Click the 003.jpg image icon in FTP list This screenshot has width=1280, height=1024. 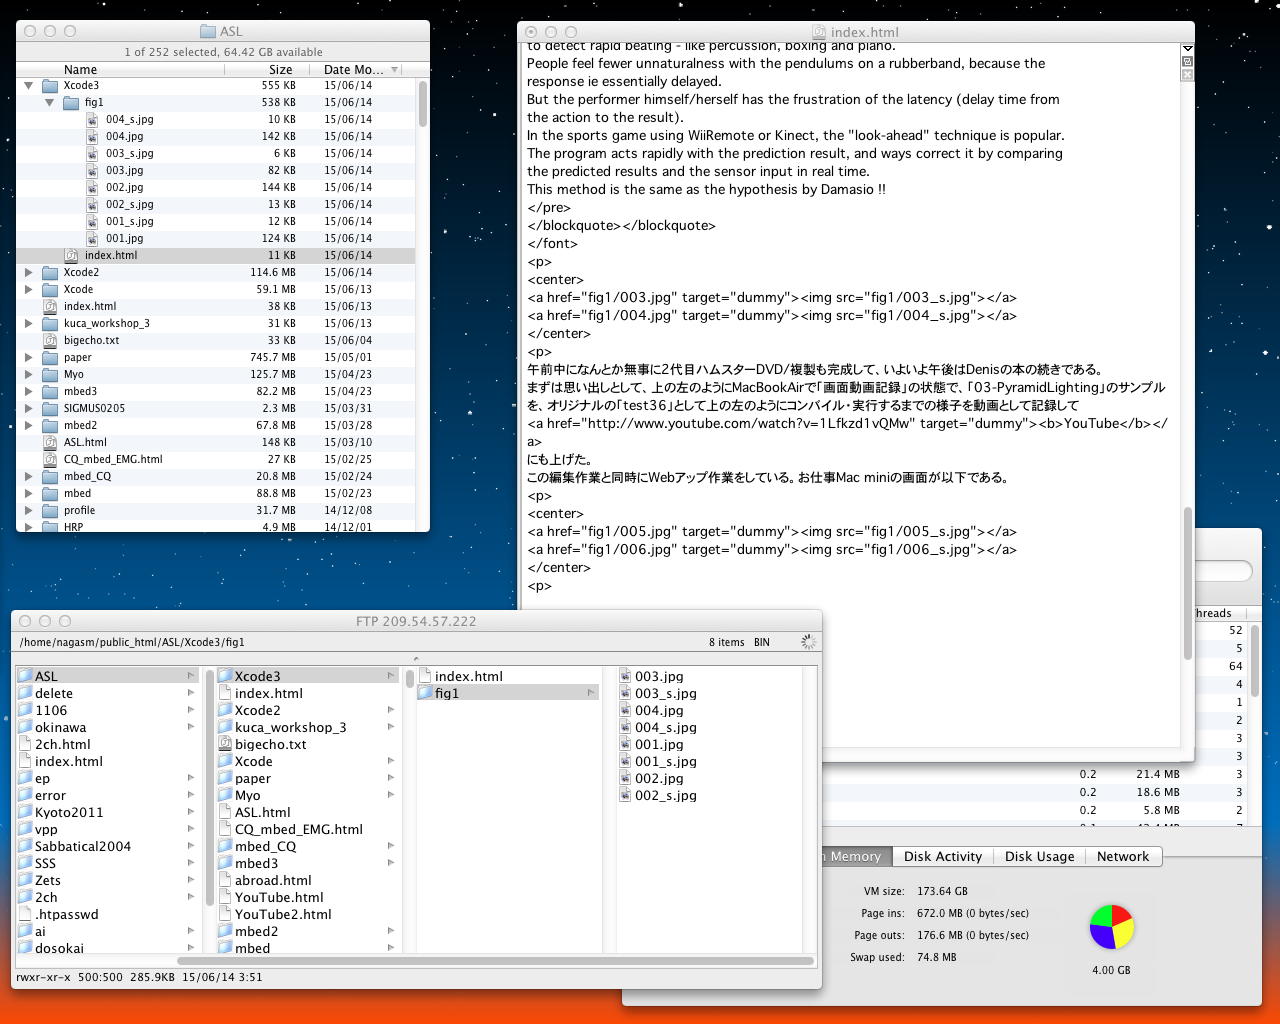(626, 676)
